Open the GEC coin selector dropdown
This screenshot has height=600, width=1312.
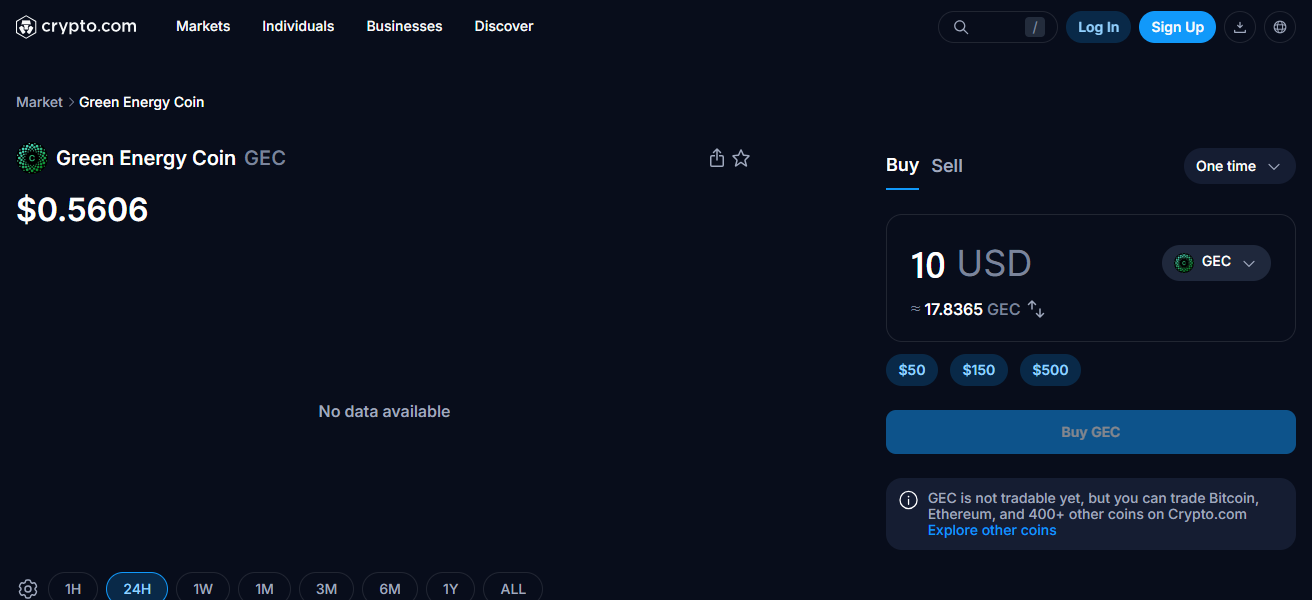tap(1216, 263)
